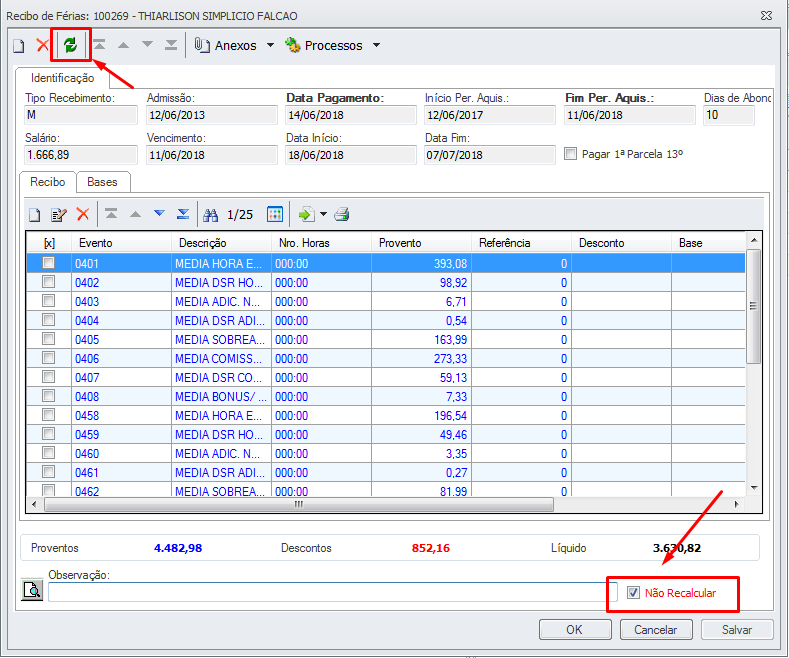Open grid columns configuration icon

click(x=275, y=214)
